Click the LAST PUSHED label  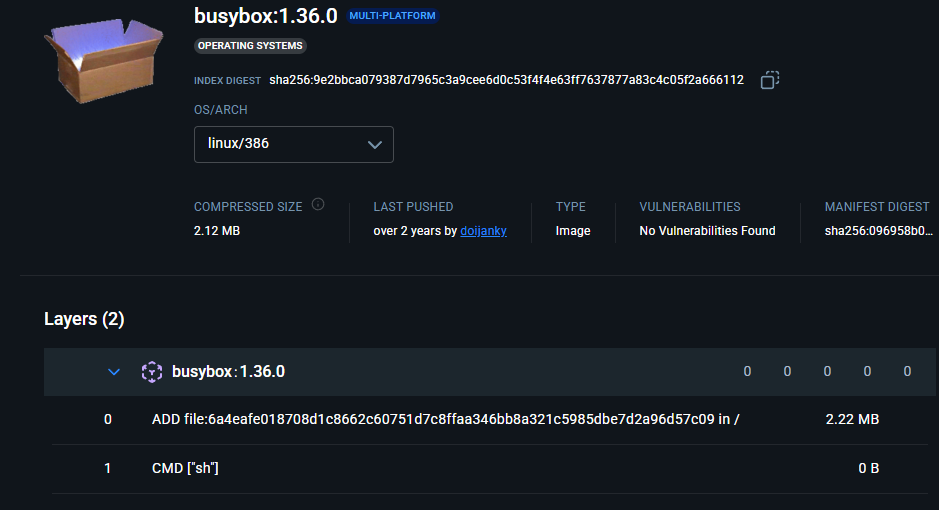[413, 207]
